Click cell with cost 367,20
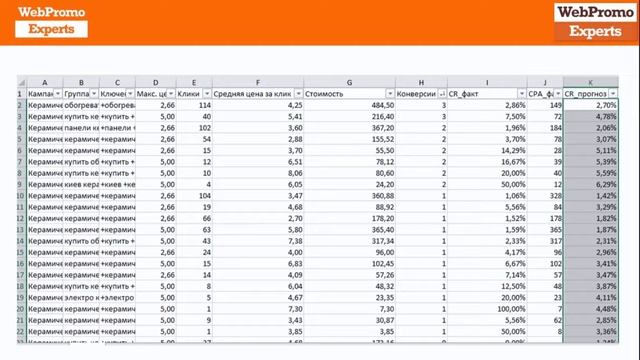Image resolution: width=640 pixels, height=360 pixels. [349, 128]
